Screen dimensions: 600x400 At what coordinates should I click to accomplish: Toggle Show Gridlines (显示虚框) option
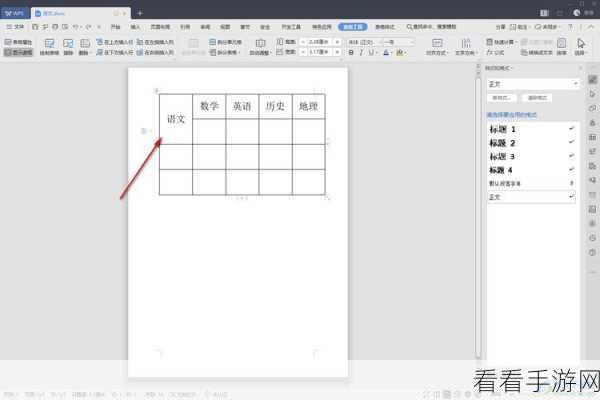point(18,52)
